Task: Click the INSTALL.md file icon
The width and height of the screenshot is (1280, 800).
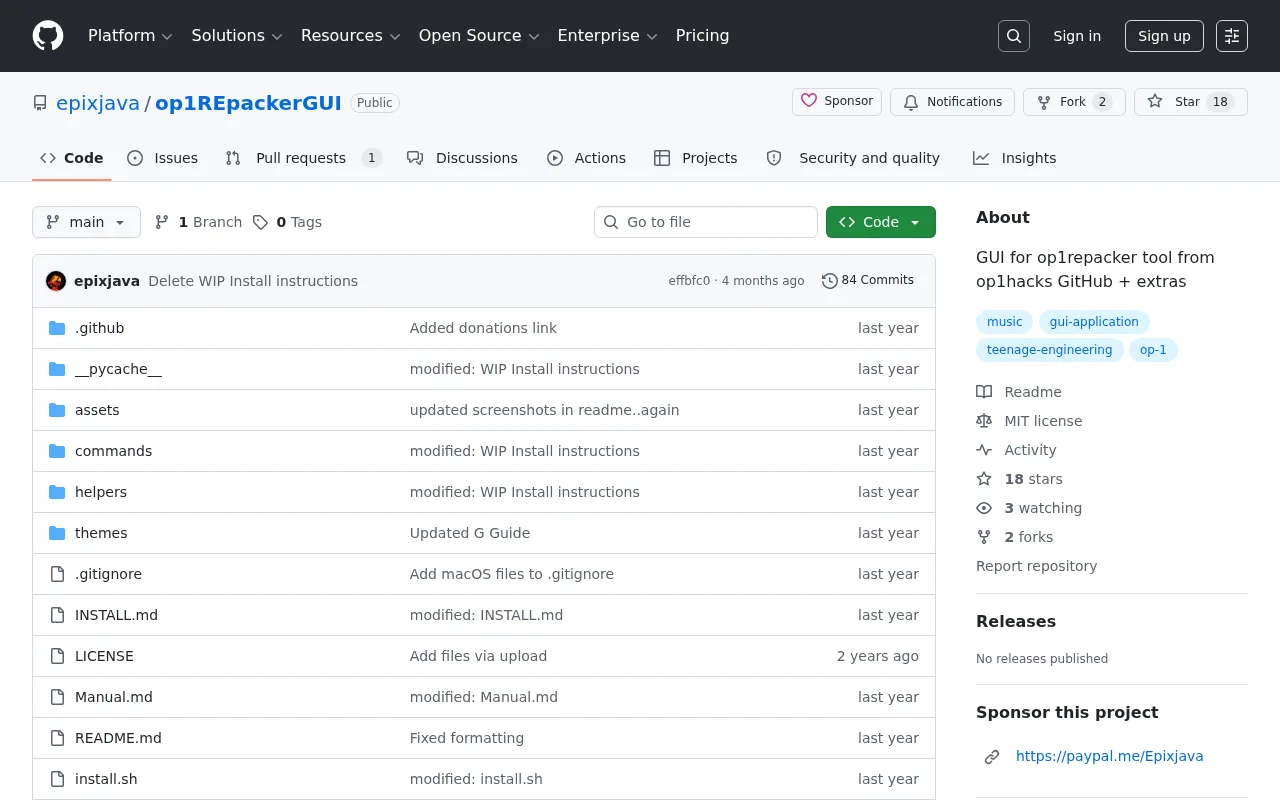Action: (x=57, y=615)
